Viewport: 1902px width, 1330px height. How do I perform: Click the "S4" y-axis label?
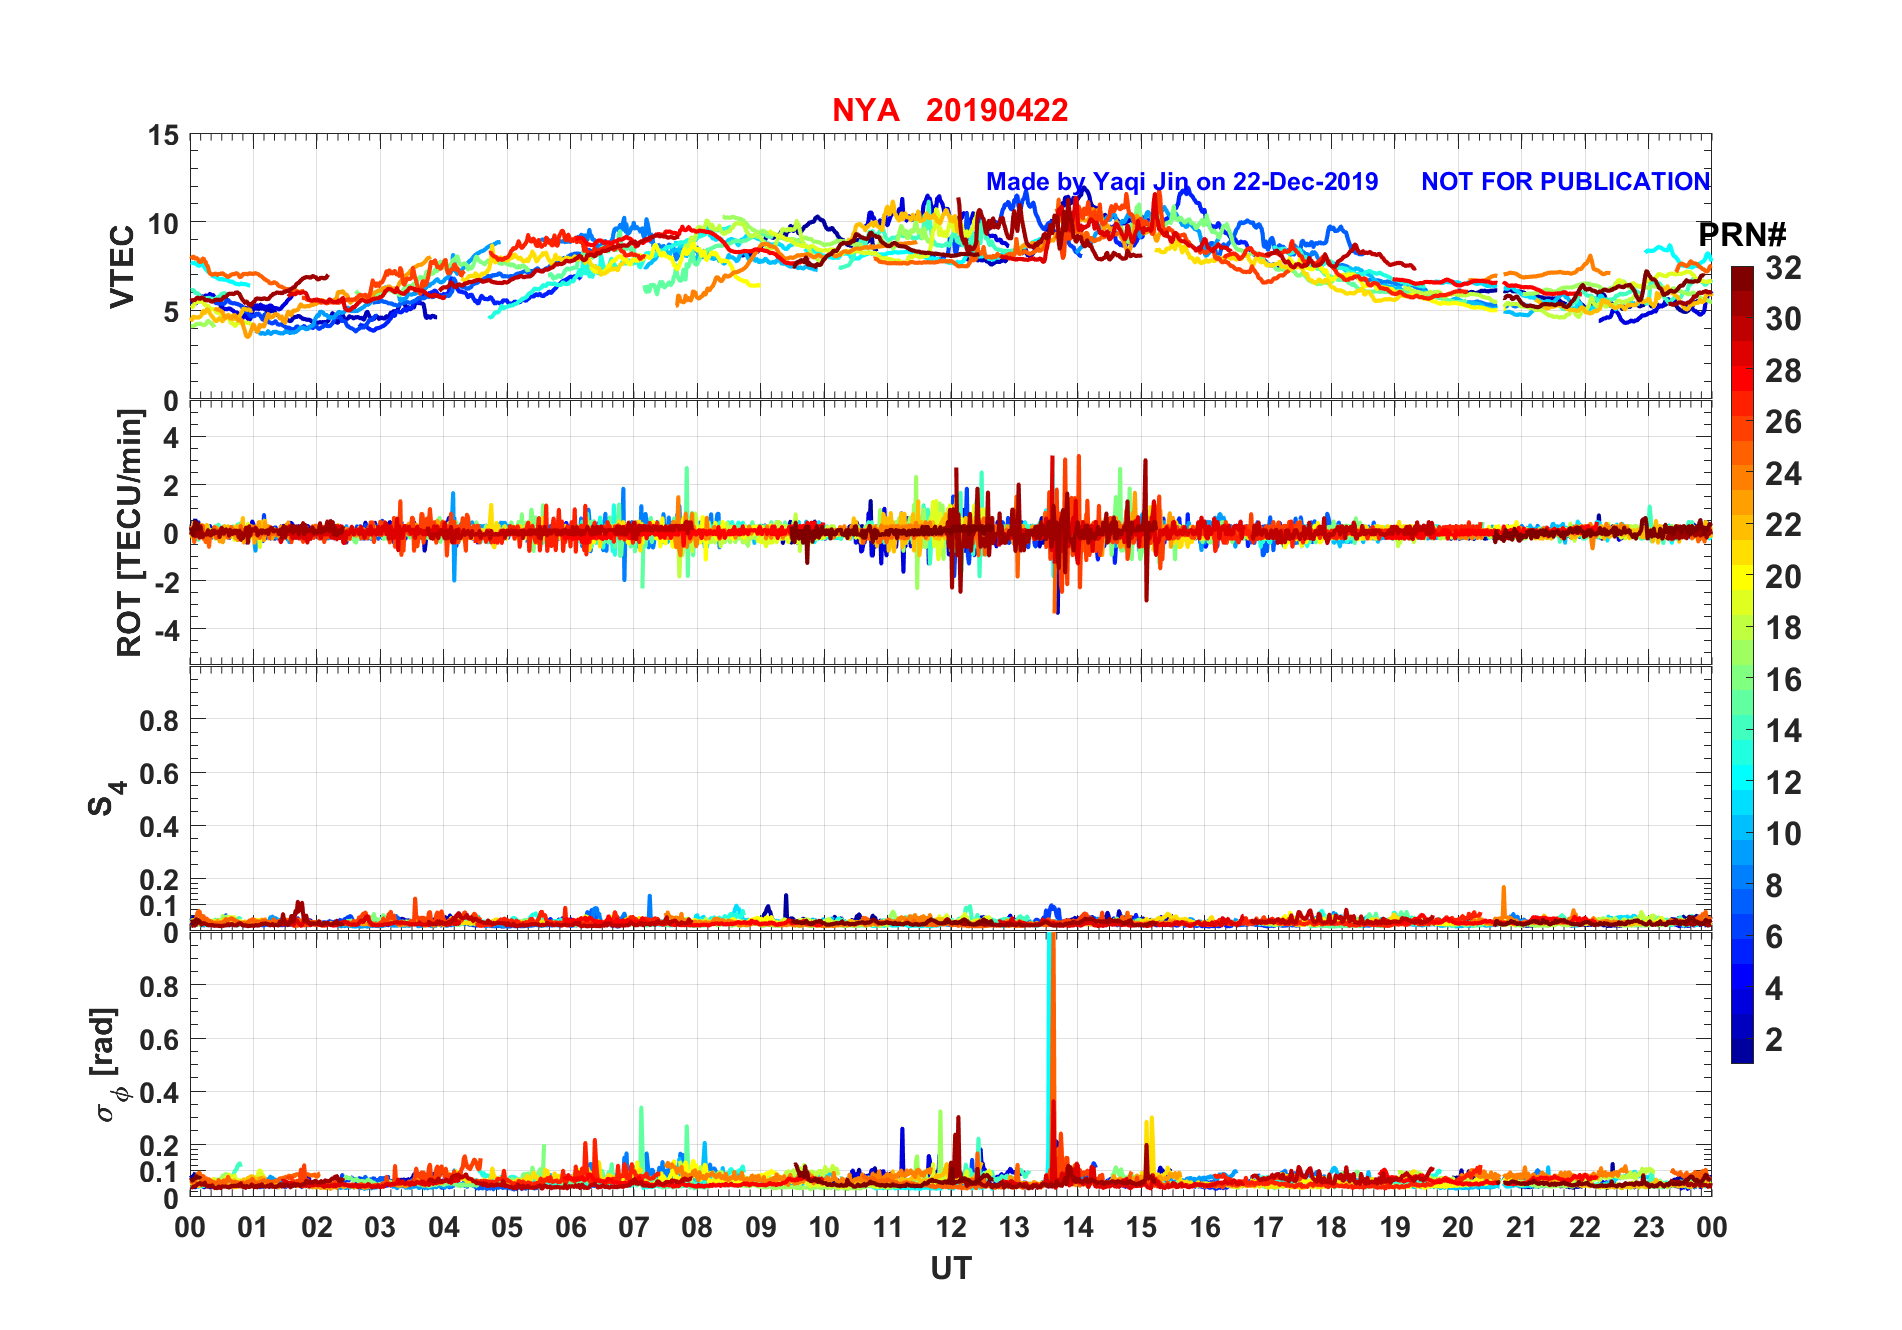click(106, 799)
